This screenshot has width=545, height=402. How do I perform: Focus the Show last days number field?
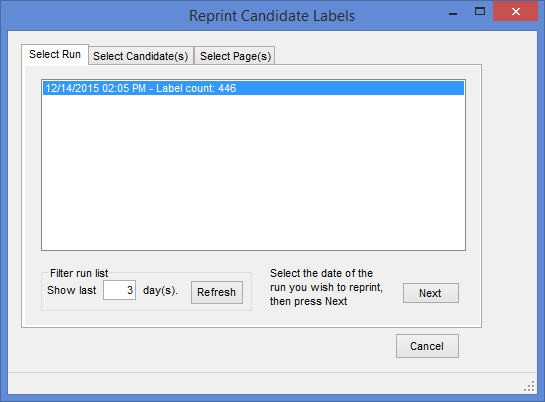click(x=119, y=290)
